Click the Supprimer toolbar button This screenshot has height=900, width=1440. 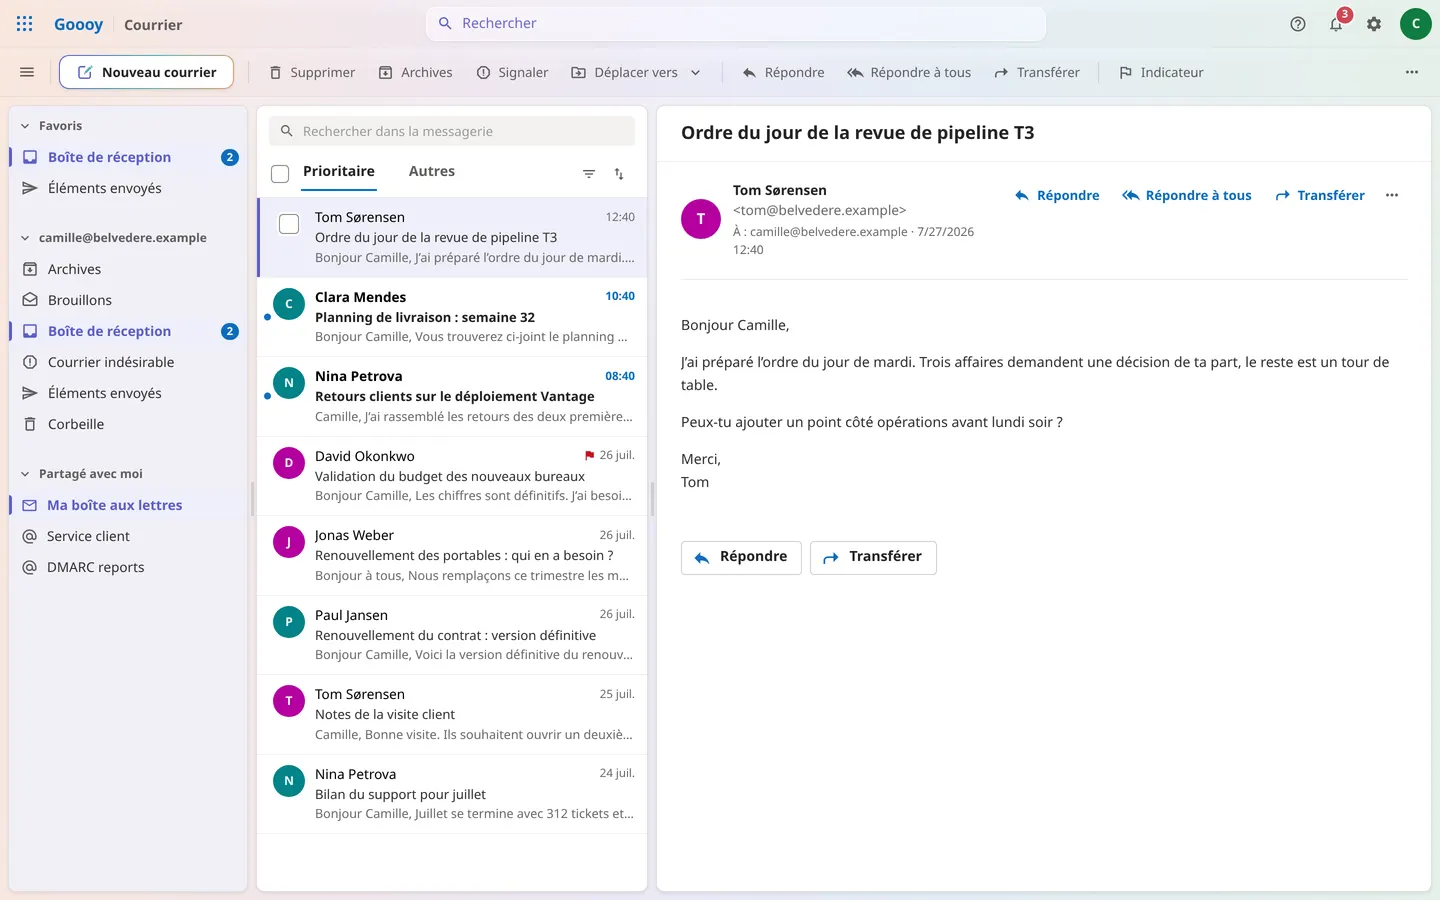312,72
